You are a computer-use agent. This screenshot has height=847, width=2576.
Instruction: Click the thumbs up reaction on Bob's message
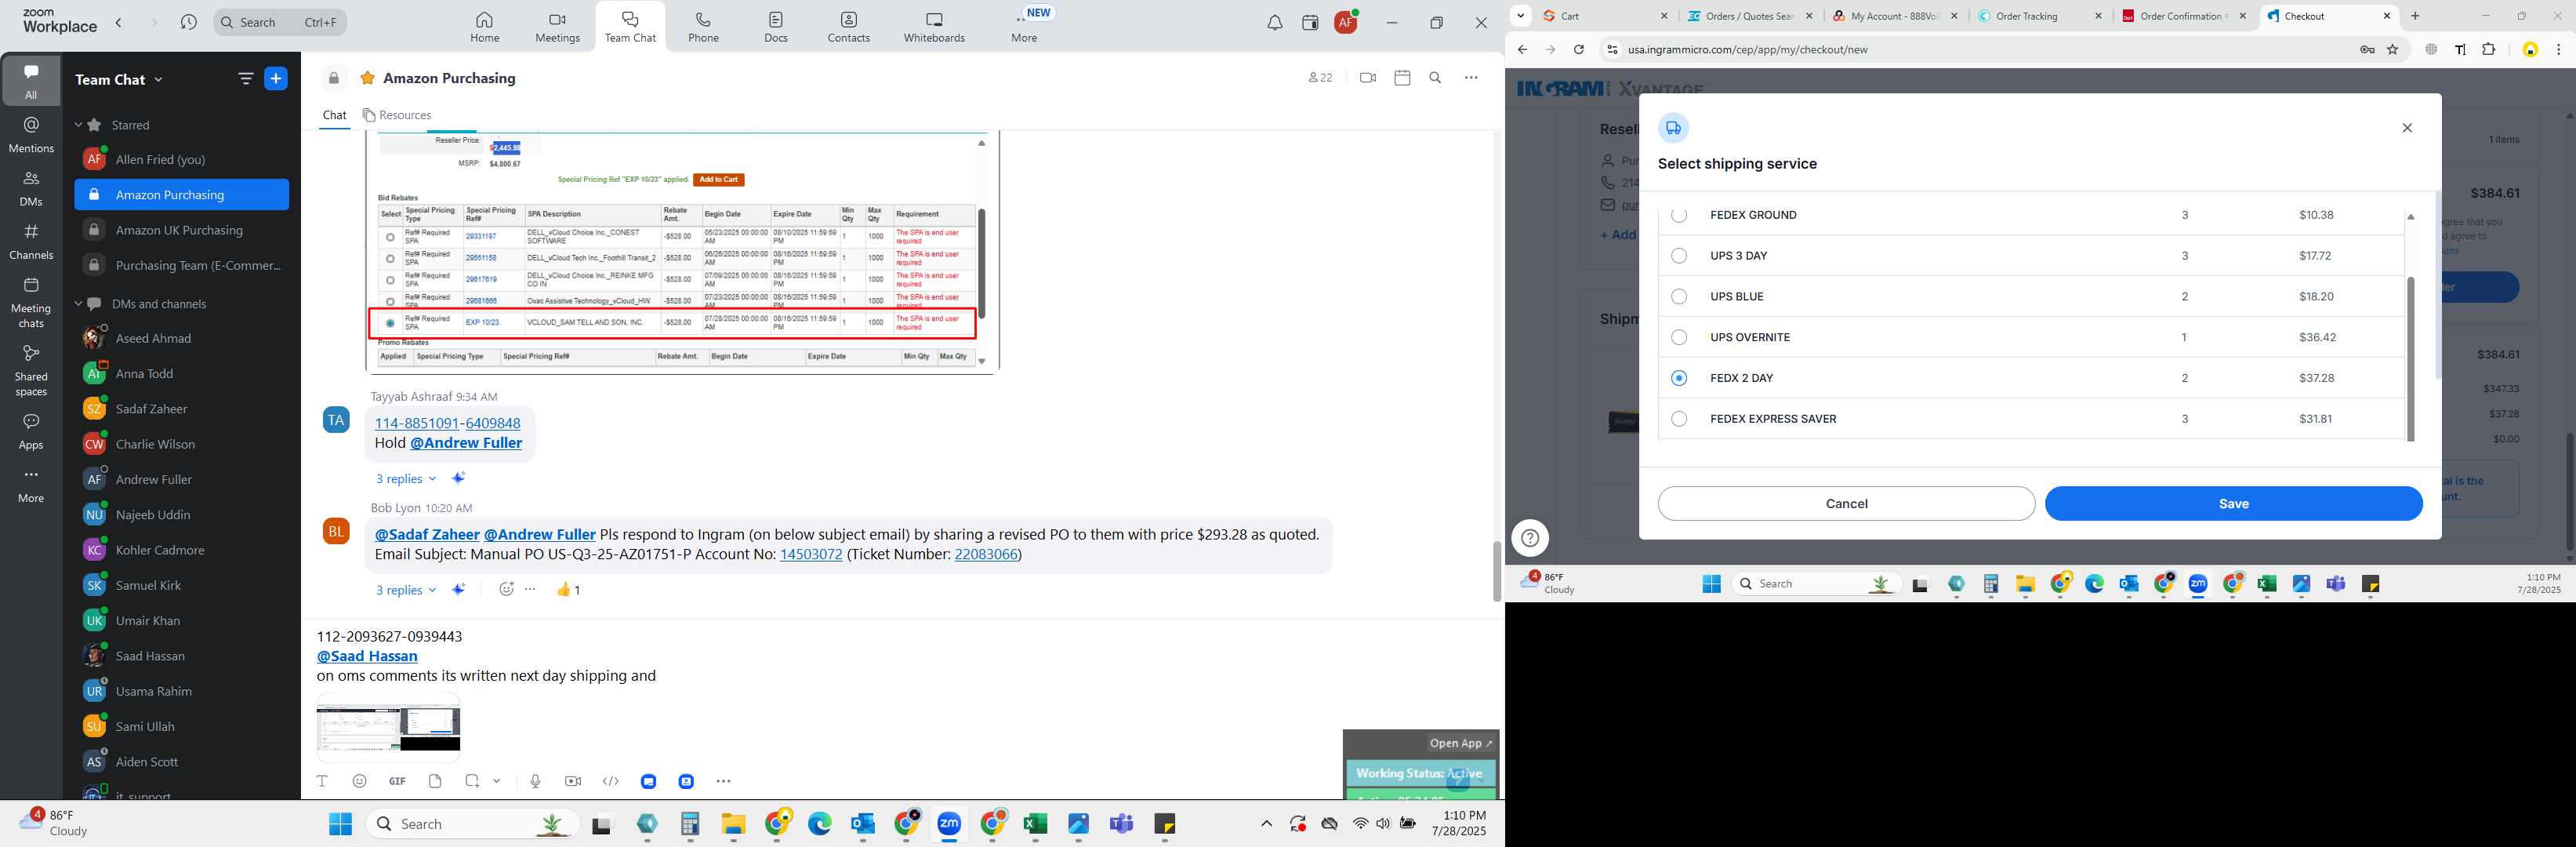[568, 590]
